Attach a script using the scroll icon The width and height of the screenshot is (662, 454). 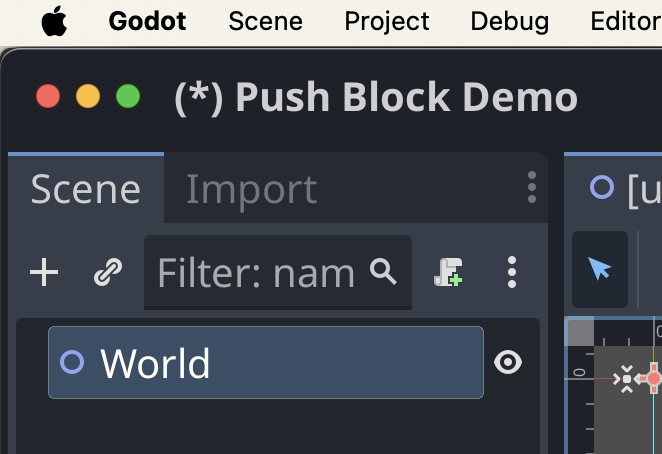coord(448,272)
